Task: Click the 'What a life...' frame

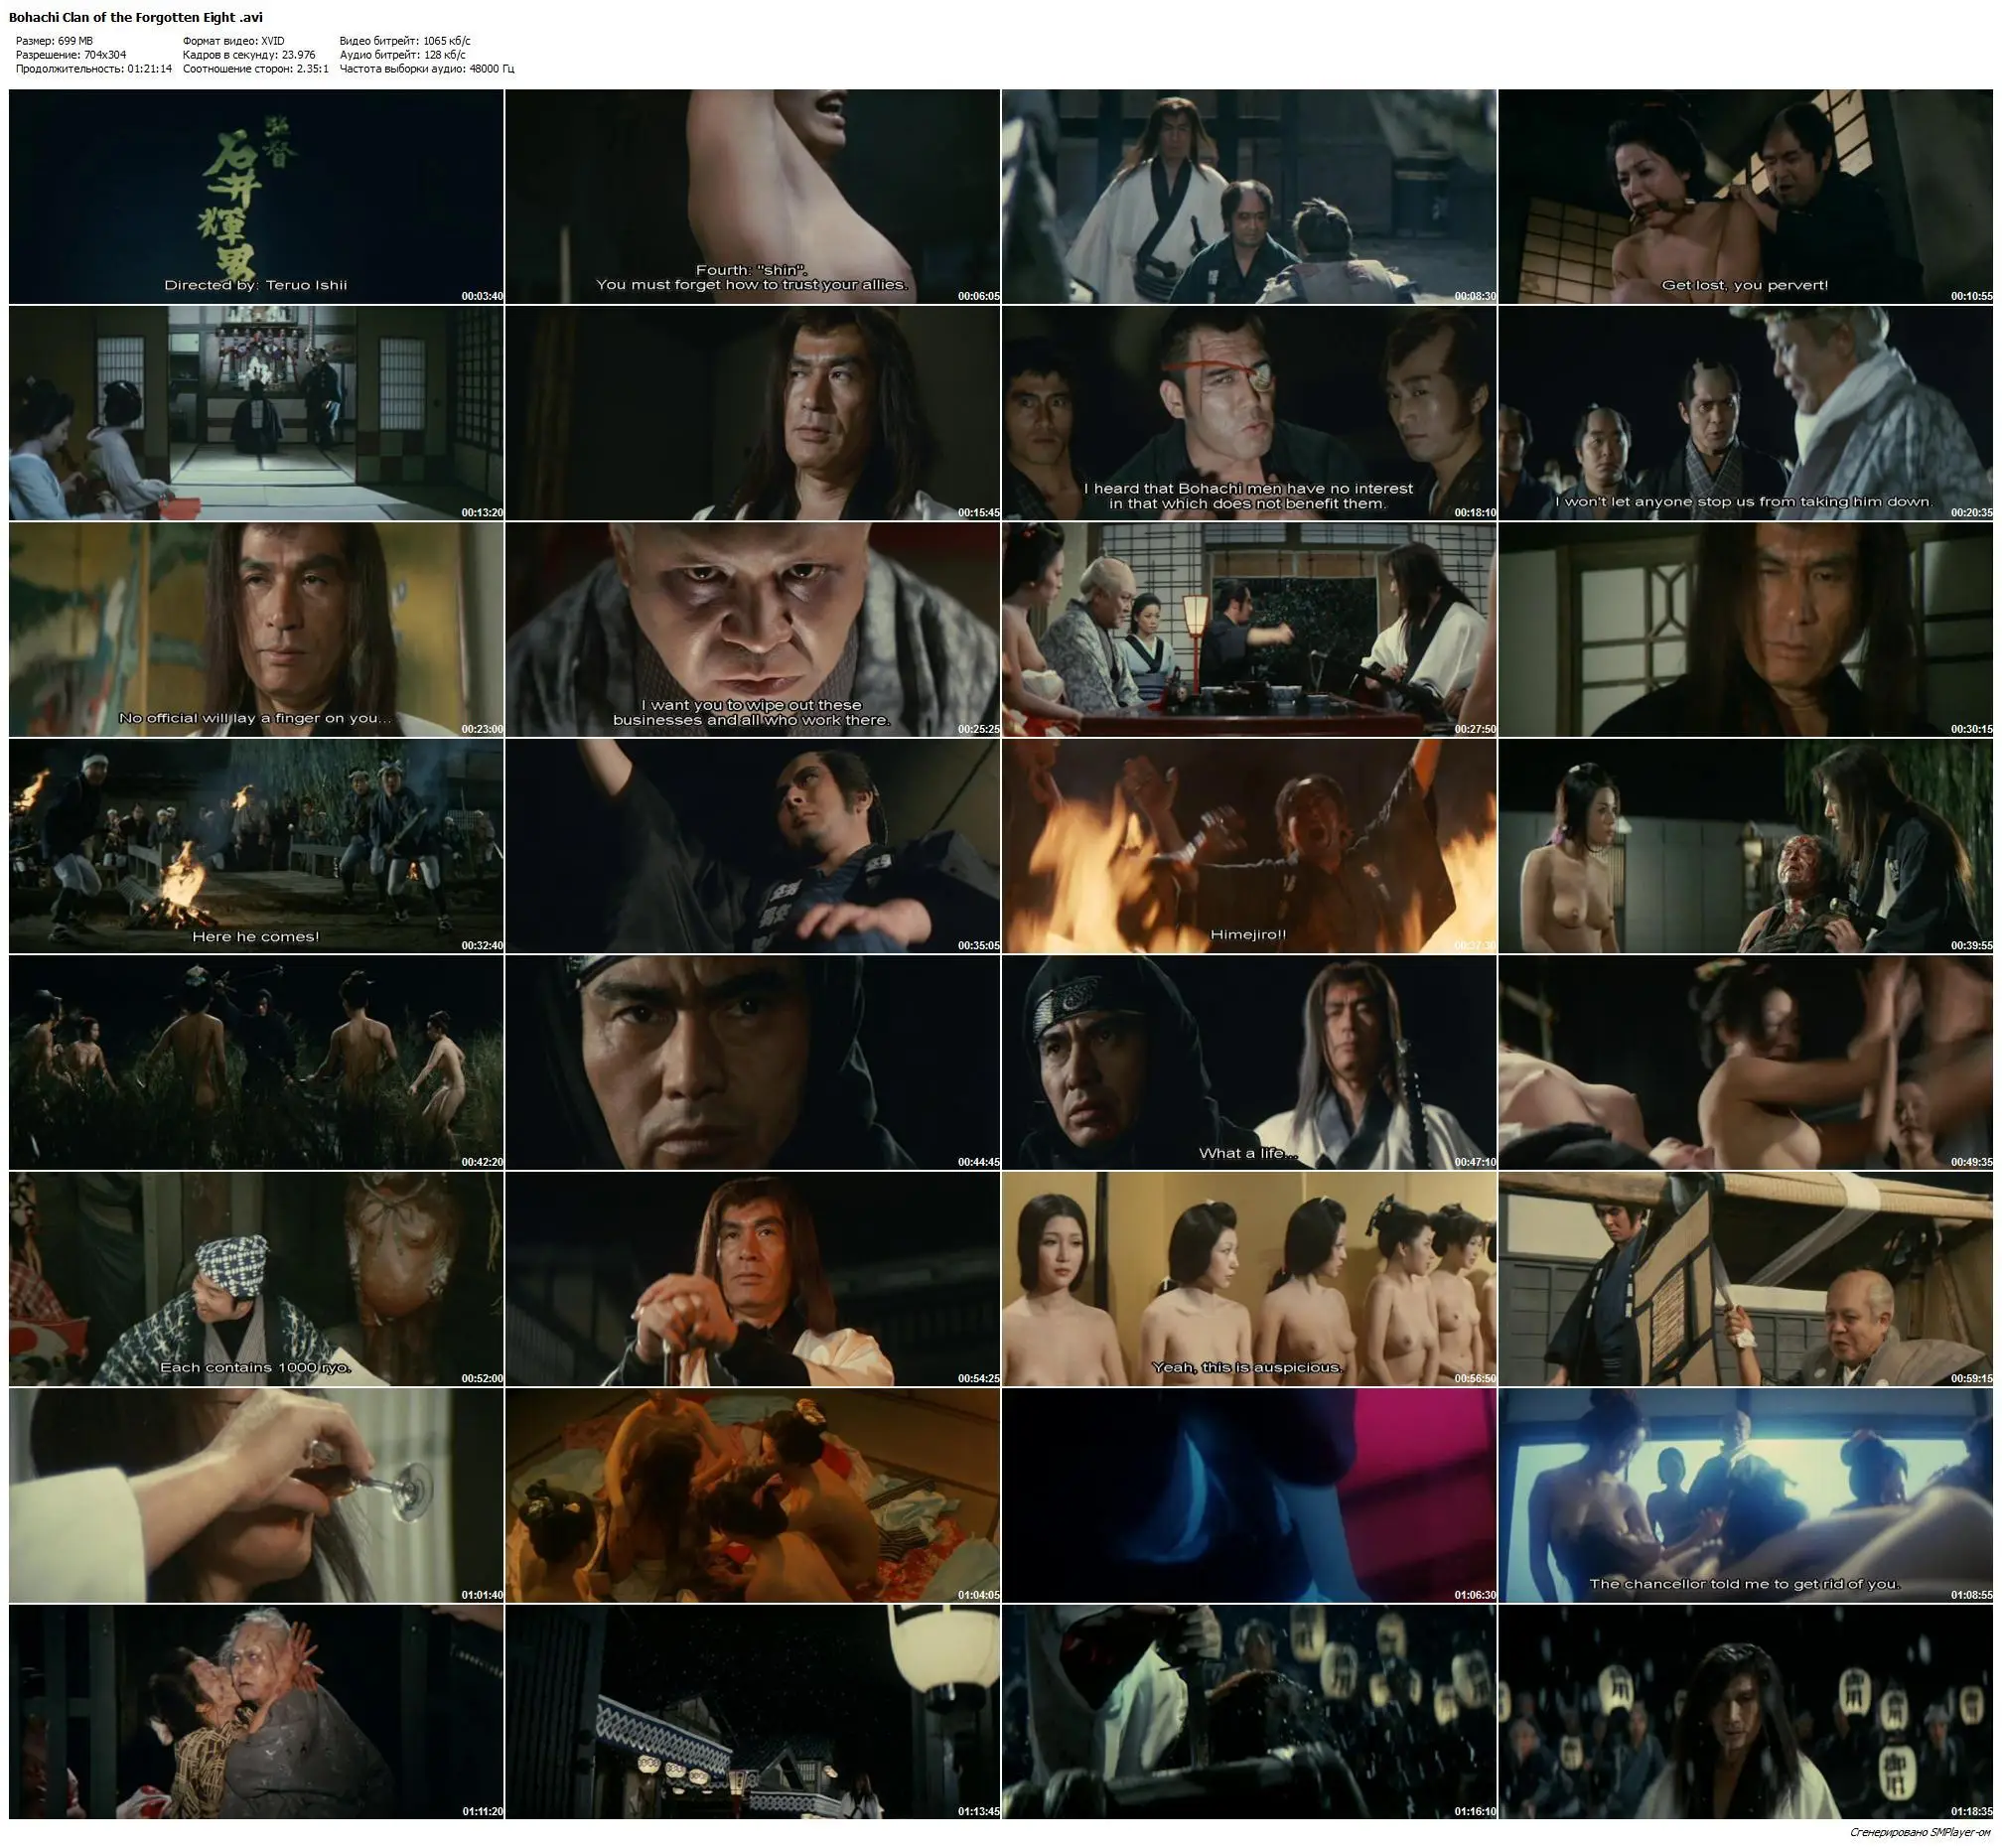Action: (1249, 1062)
